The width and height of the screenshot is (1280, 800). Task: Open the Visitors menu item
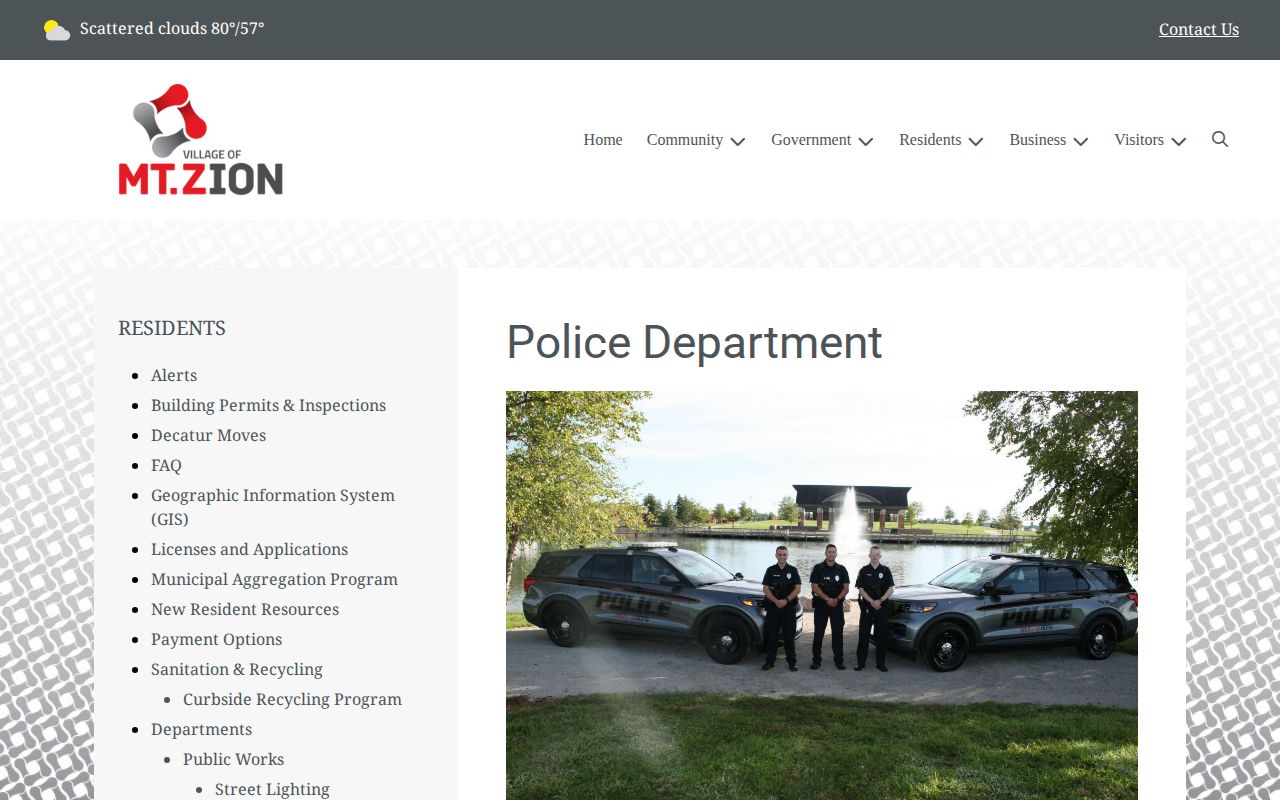(1139, 140)
